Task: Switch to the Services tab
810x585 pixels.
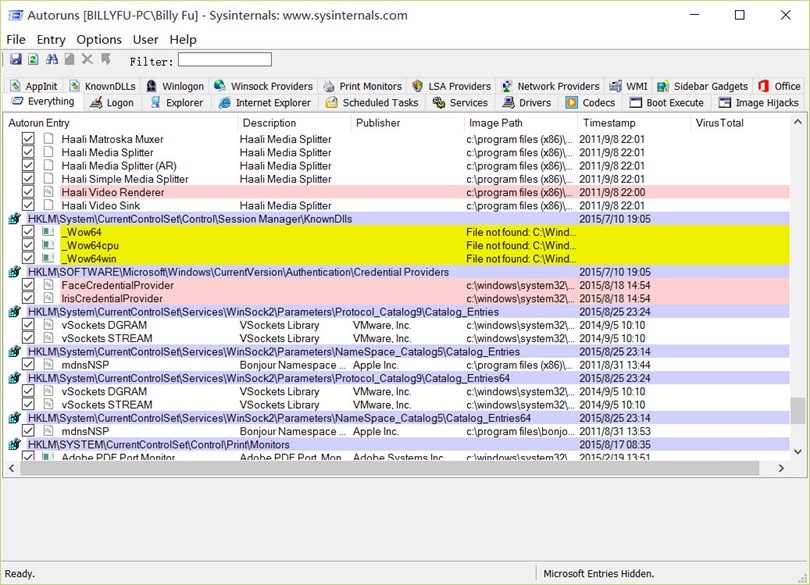Action: (x=460, y=102)
